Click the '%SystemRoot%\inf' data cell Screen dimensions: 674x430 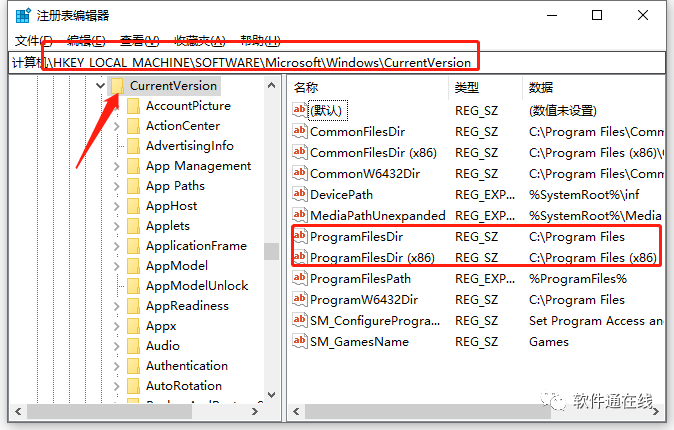point(584,195)
